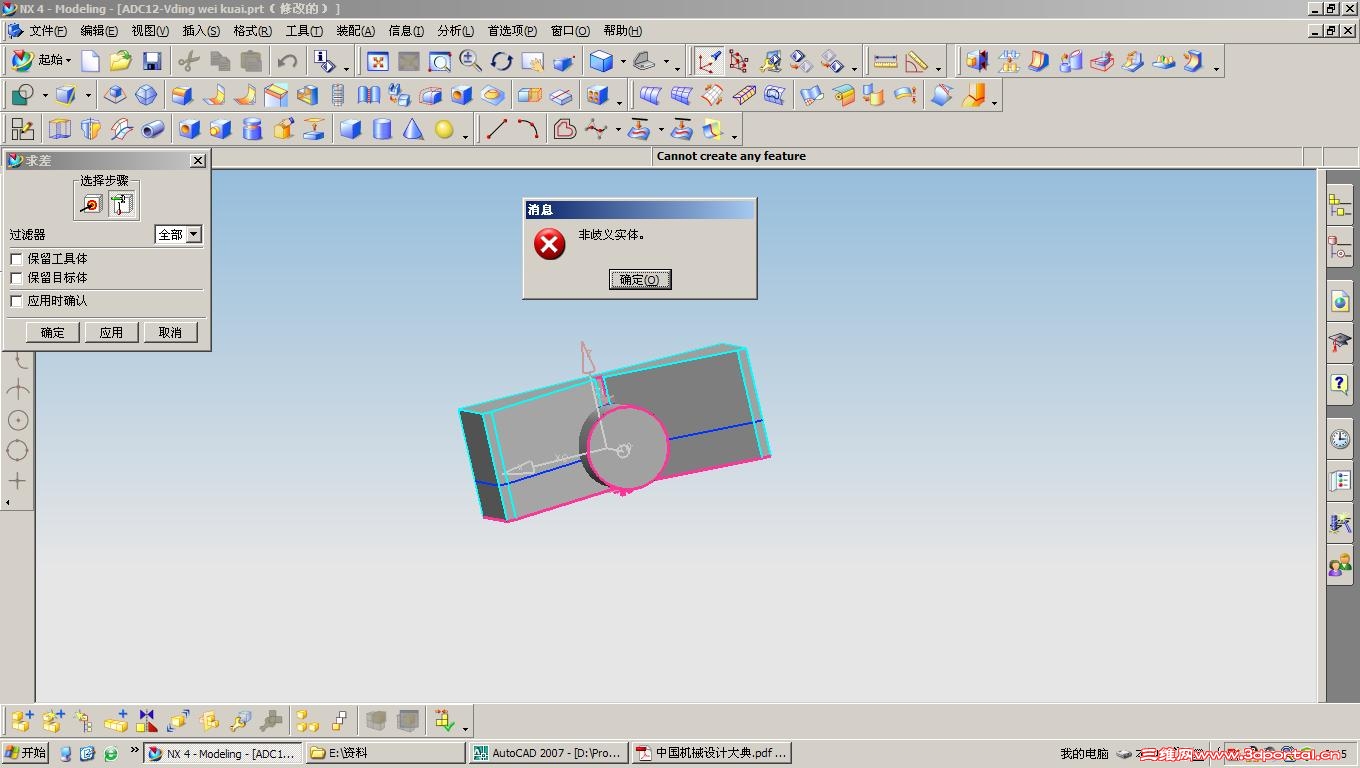This screenshot has height=768, width=1360.
Task: Click the ruler distance measurement icon
Action: pos(885,62)
